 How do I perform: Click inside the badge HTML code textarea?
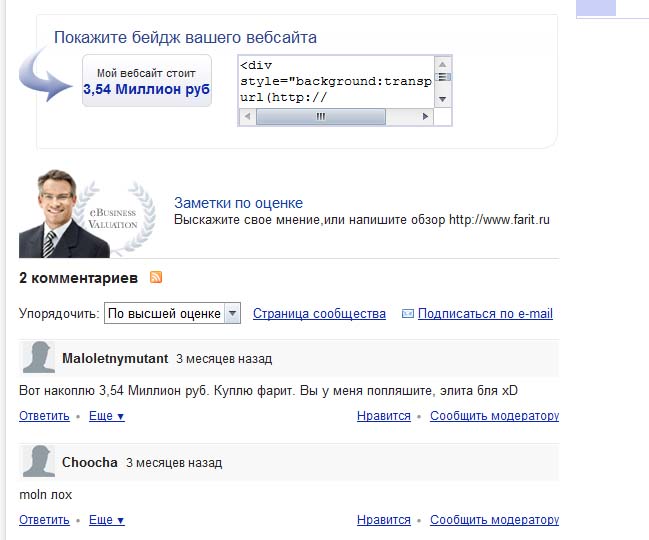[x=336, y=82]
